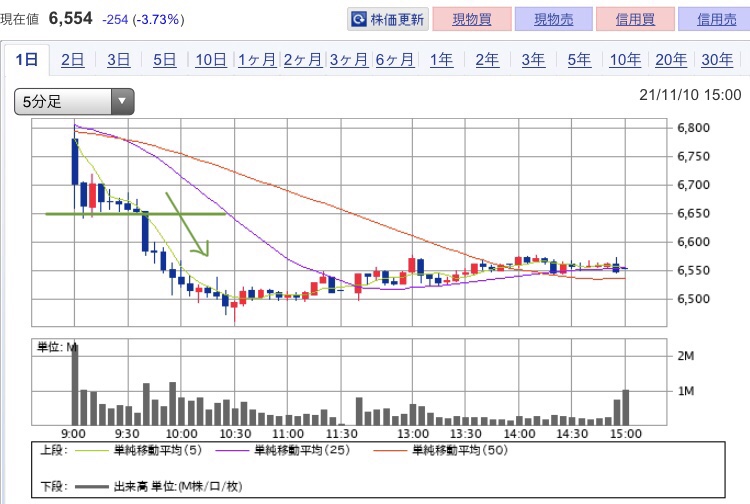Click the 単純移動平均(25) legend entry
The width and height of the screenshot is (750, 504).
coord(283,450)
